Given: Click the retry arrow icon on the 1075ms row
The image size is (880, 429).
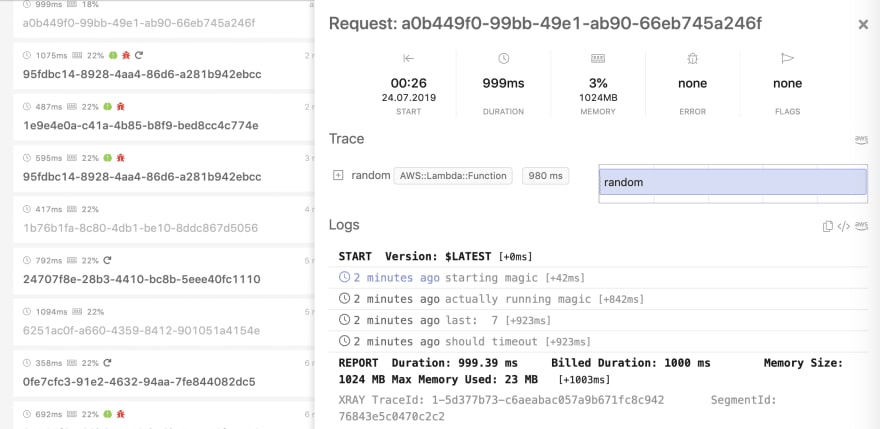Looking at the screenshot, I should click(x=139, y=55).
